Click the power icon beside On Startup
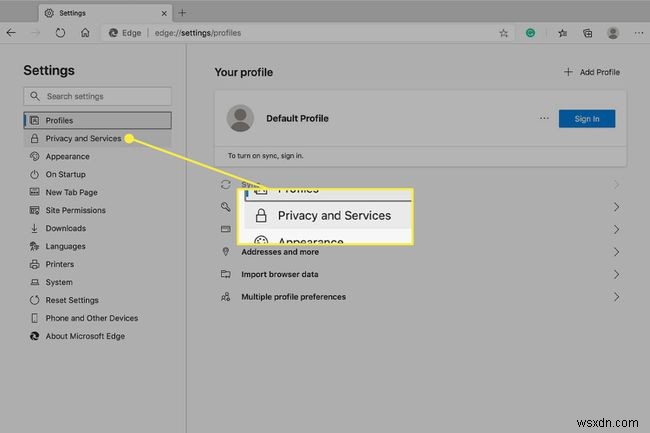 [34, 174]
